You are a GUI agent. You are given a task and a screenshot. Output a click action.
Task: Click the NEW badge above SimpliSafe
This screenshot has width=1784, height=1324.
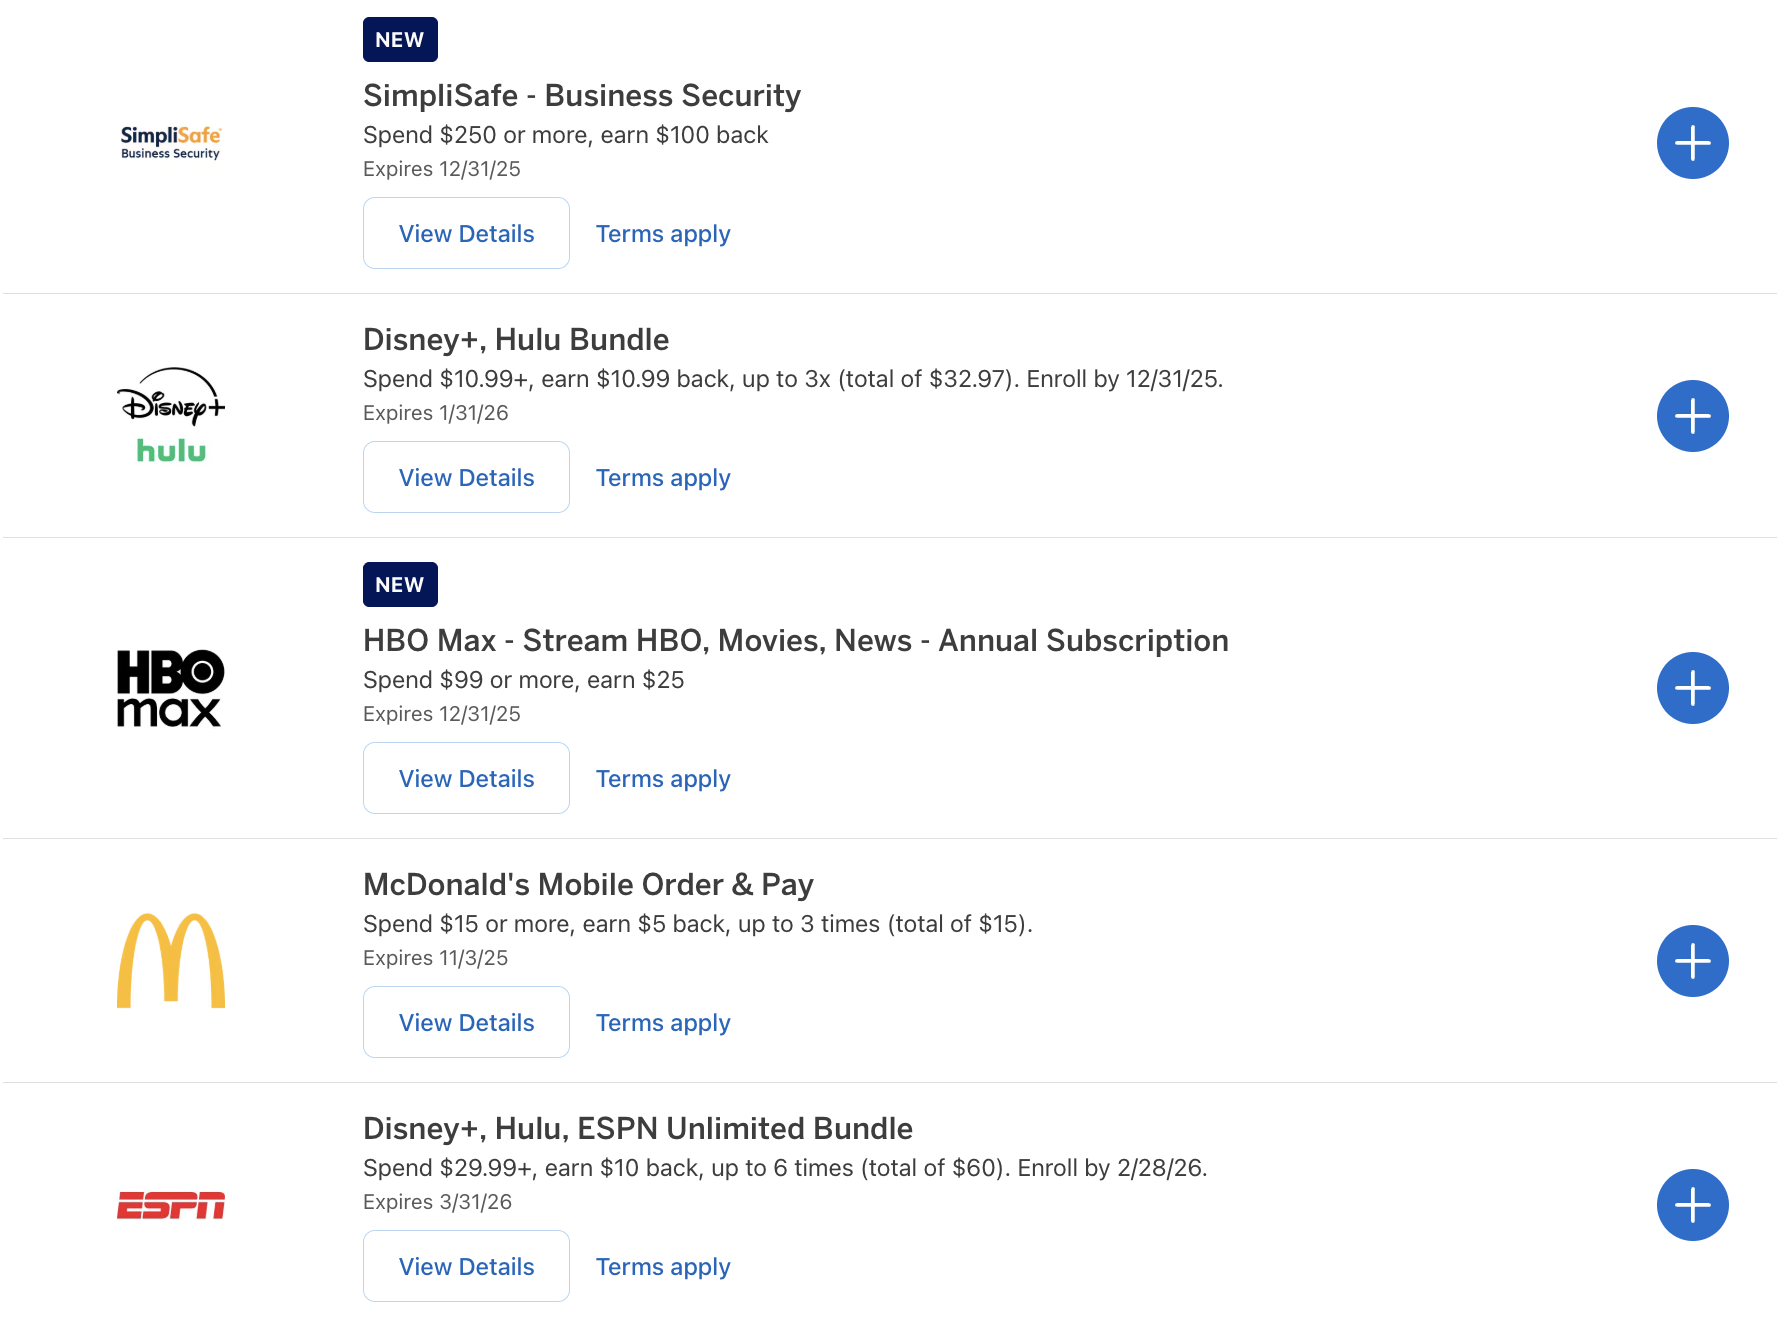tap(400, 40)
